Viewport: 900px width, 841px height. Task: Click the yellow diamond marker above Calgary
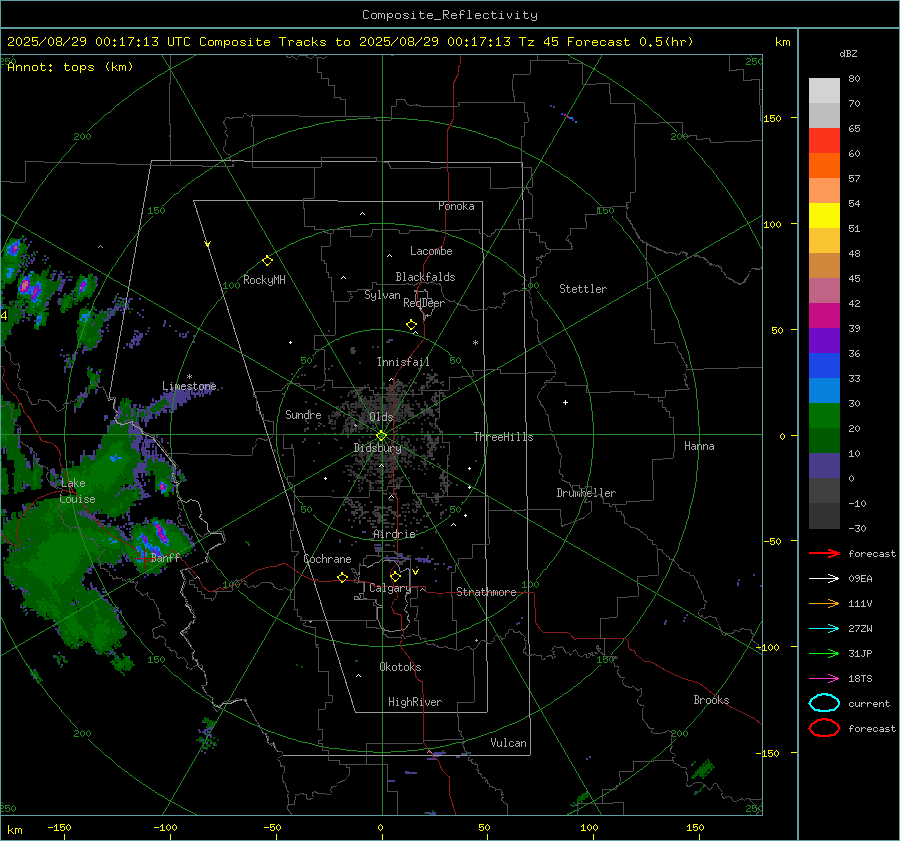[x=395, y=576]
